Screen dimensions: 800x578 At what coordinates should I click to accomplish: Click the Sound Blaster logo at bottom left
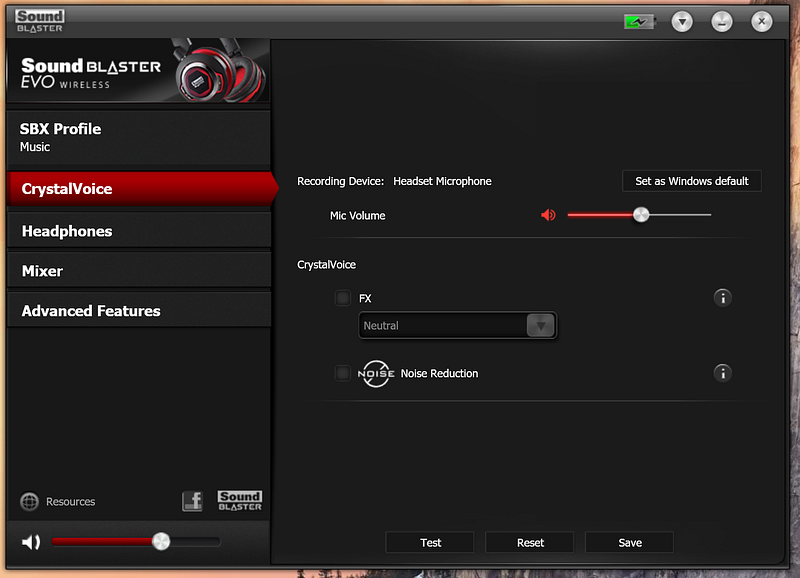point(240,501)
